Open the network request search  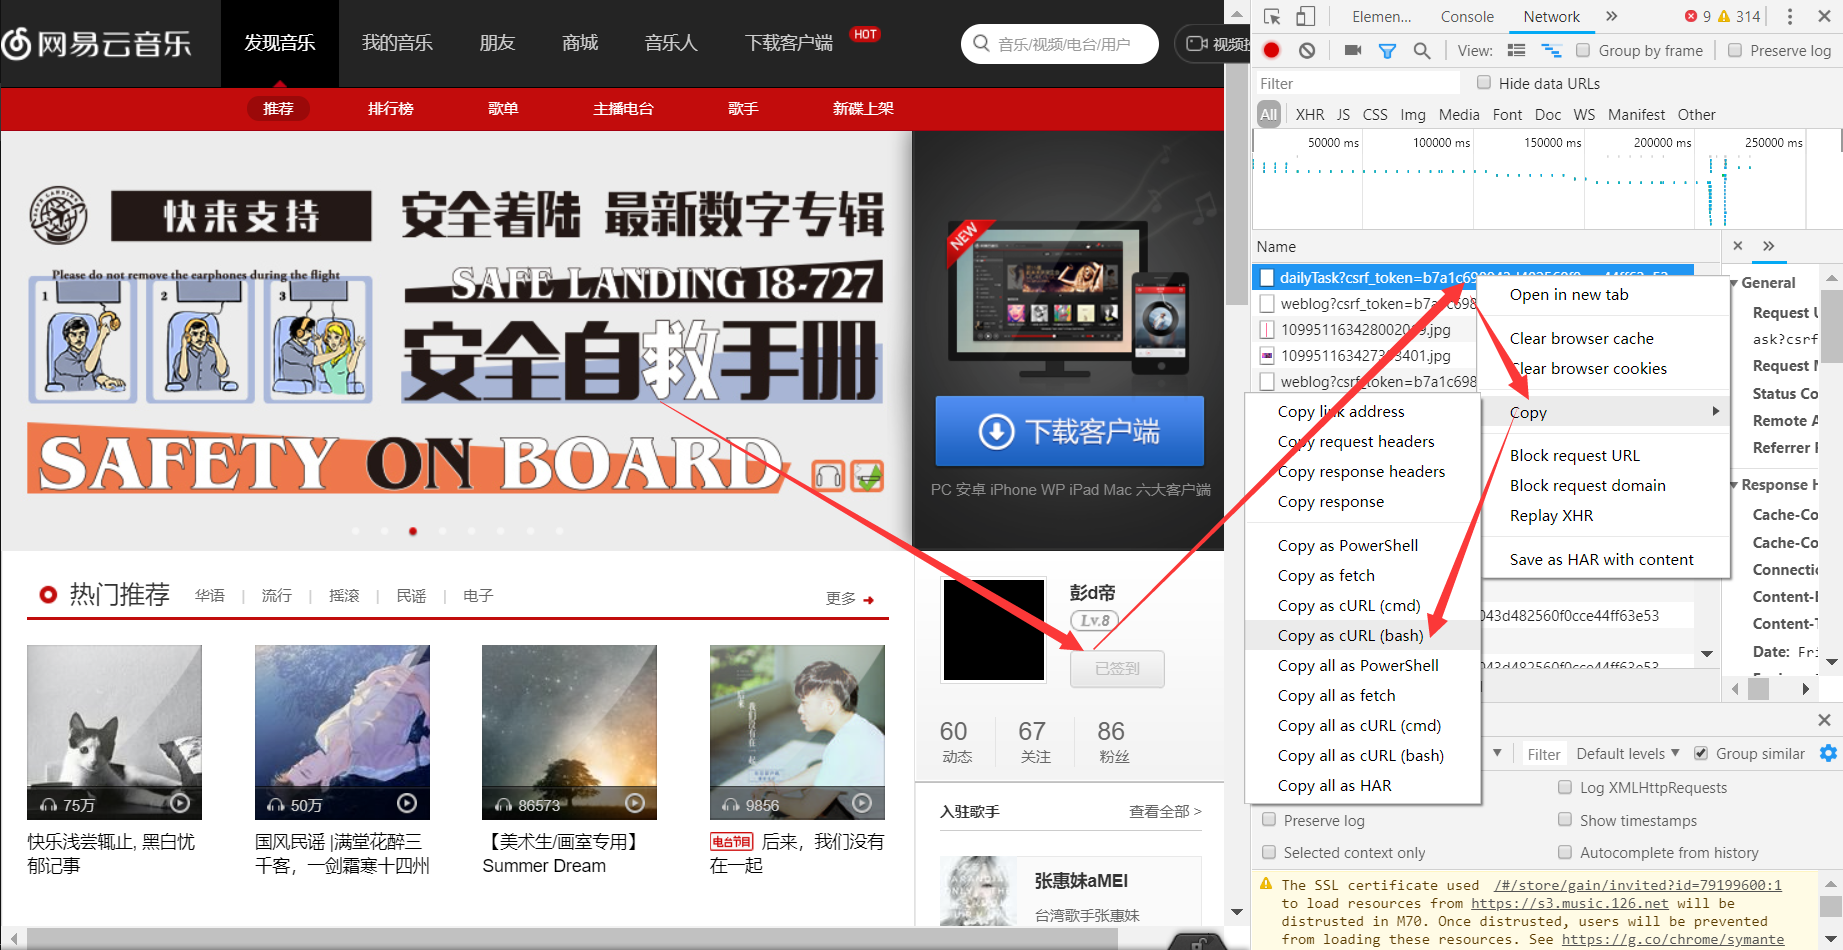(x=1423, y=50)
